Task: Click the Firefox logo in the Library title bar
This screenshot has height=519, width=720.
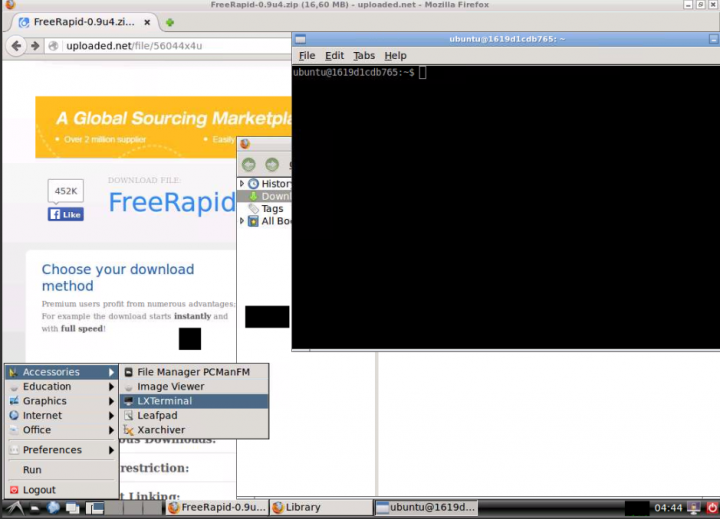Action: pos(245,144)
